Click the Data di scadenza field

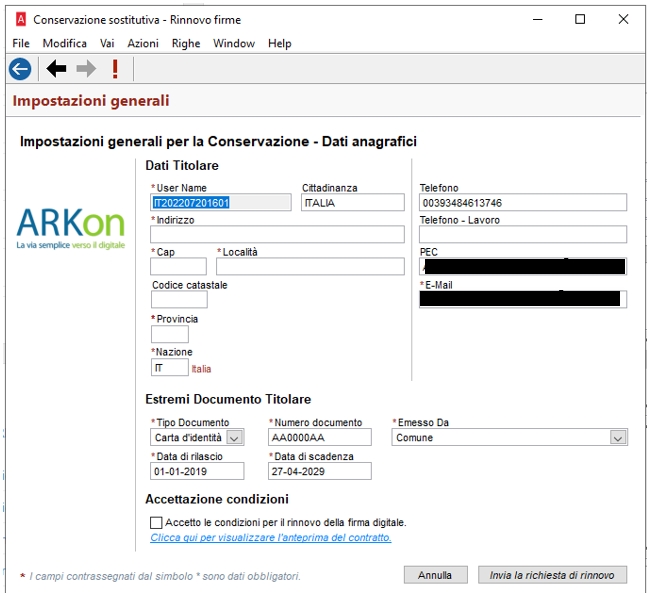click(319, 471)
